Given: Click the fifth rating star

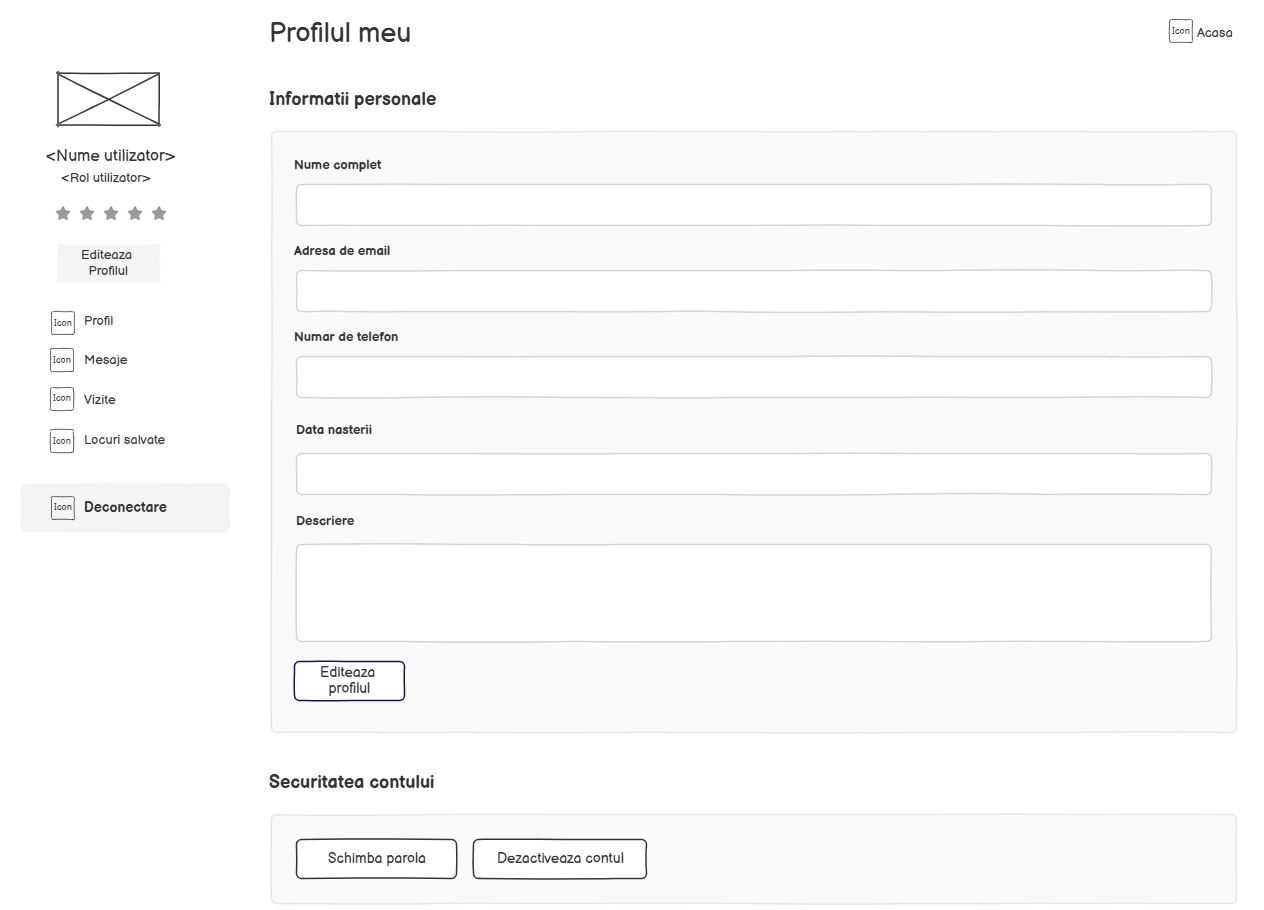Looking at the screenshot, I should [159, 213].
